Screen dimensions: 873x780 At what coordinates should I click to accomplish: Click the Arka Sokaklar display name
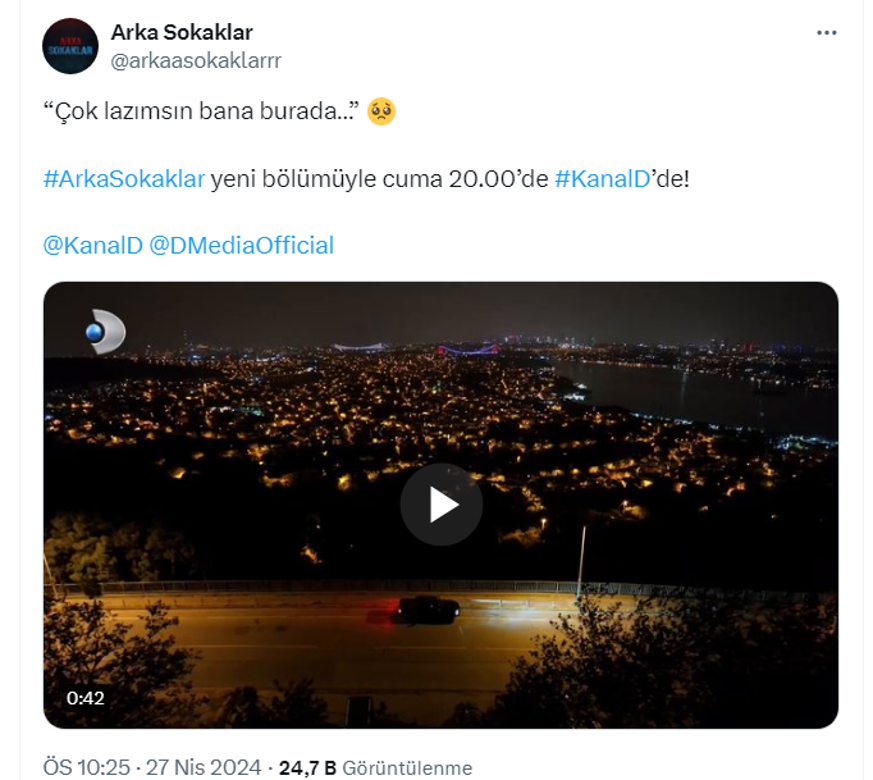[x=182, y=32]
